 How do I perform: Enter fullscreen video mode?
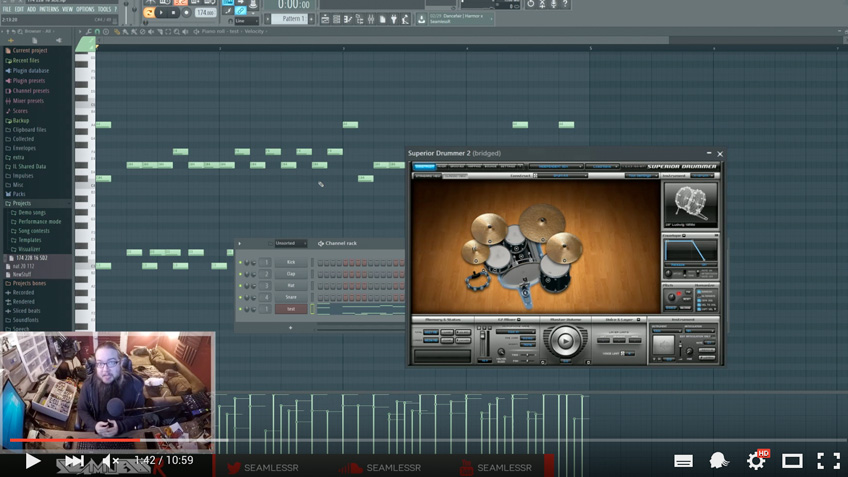[x=828, y=461]
